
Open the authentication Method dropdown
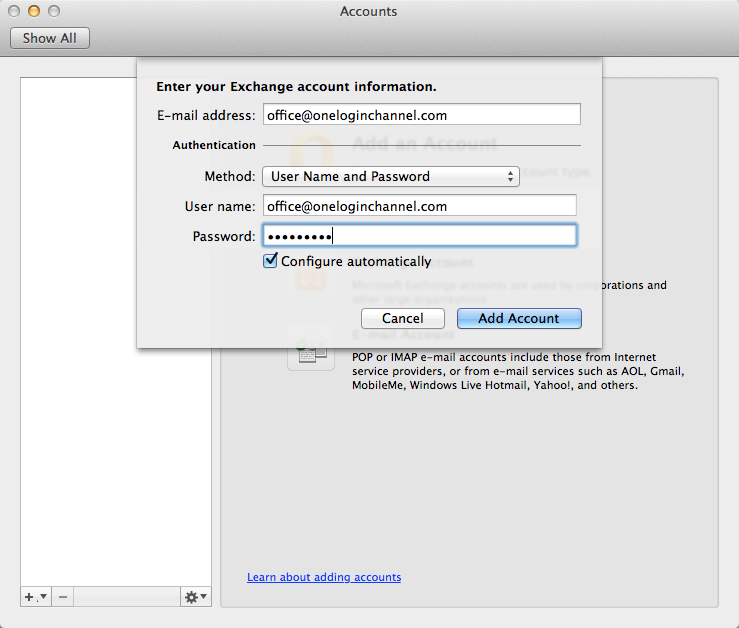click(x=391, y=176)
